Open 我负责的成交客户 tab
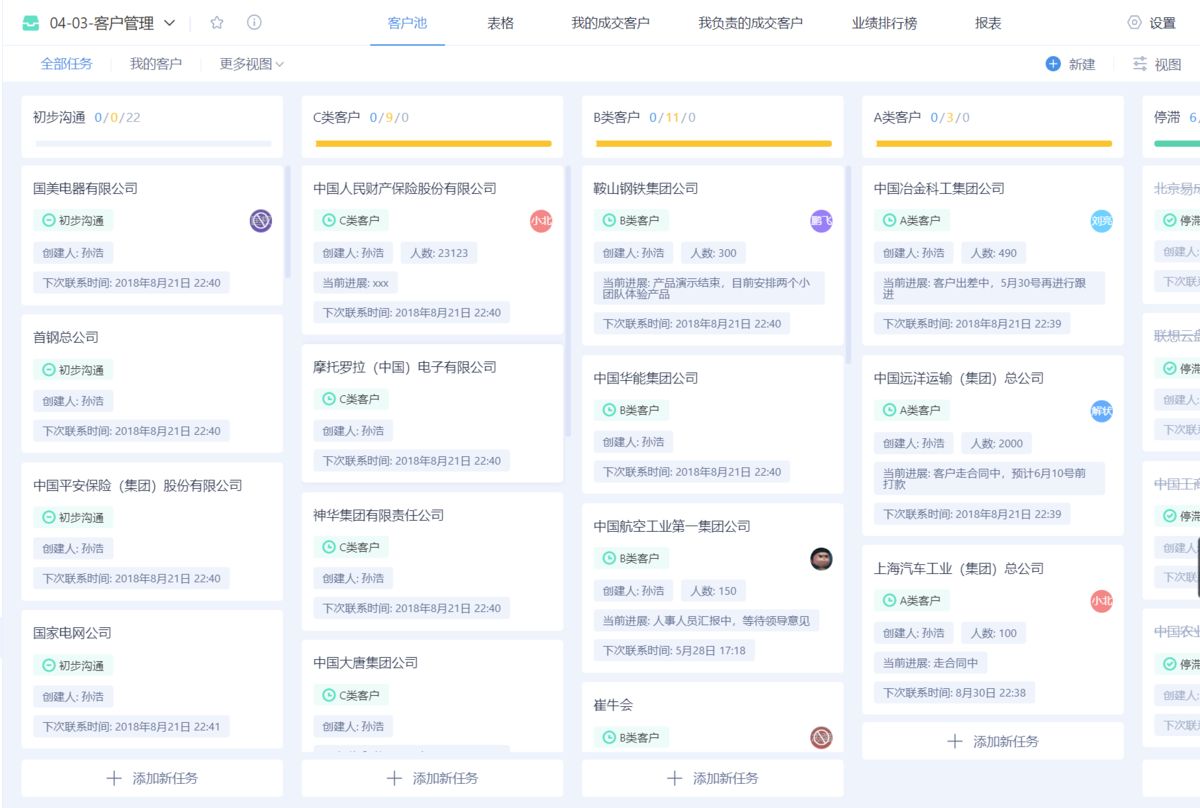The width and height of the screenshot is (1200, 808). pyautogui.click(x=750, y=23)
